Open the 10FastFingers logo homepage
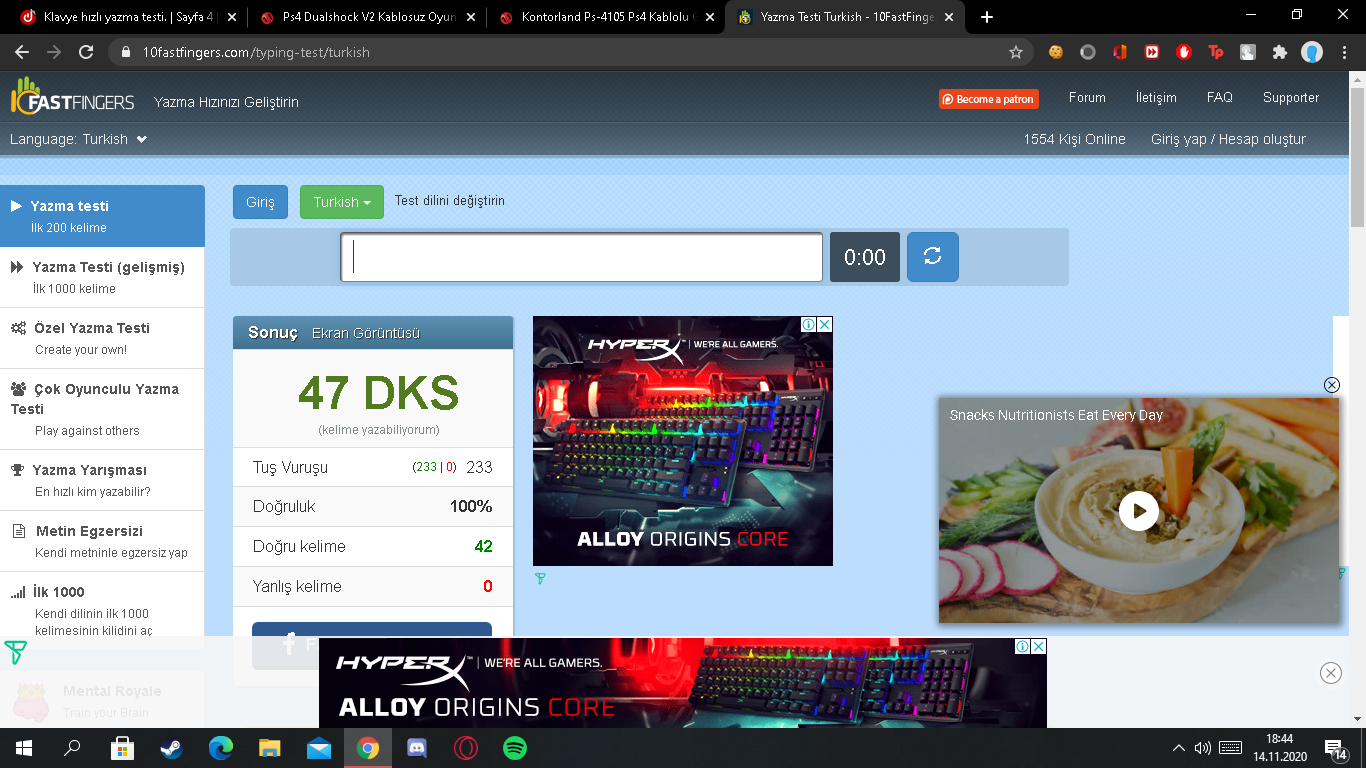This screenshot has height=768, width=1366. 71,98
